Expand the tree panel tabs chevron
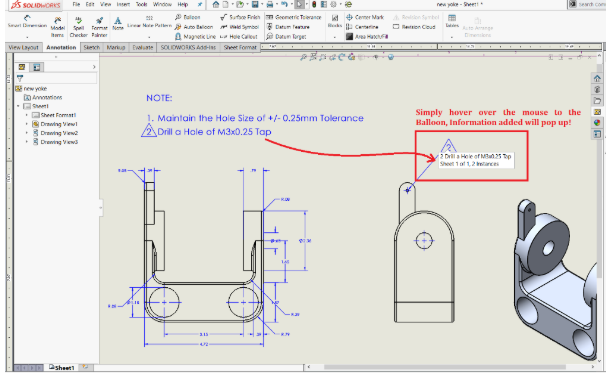 94,67
